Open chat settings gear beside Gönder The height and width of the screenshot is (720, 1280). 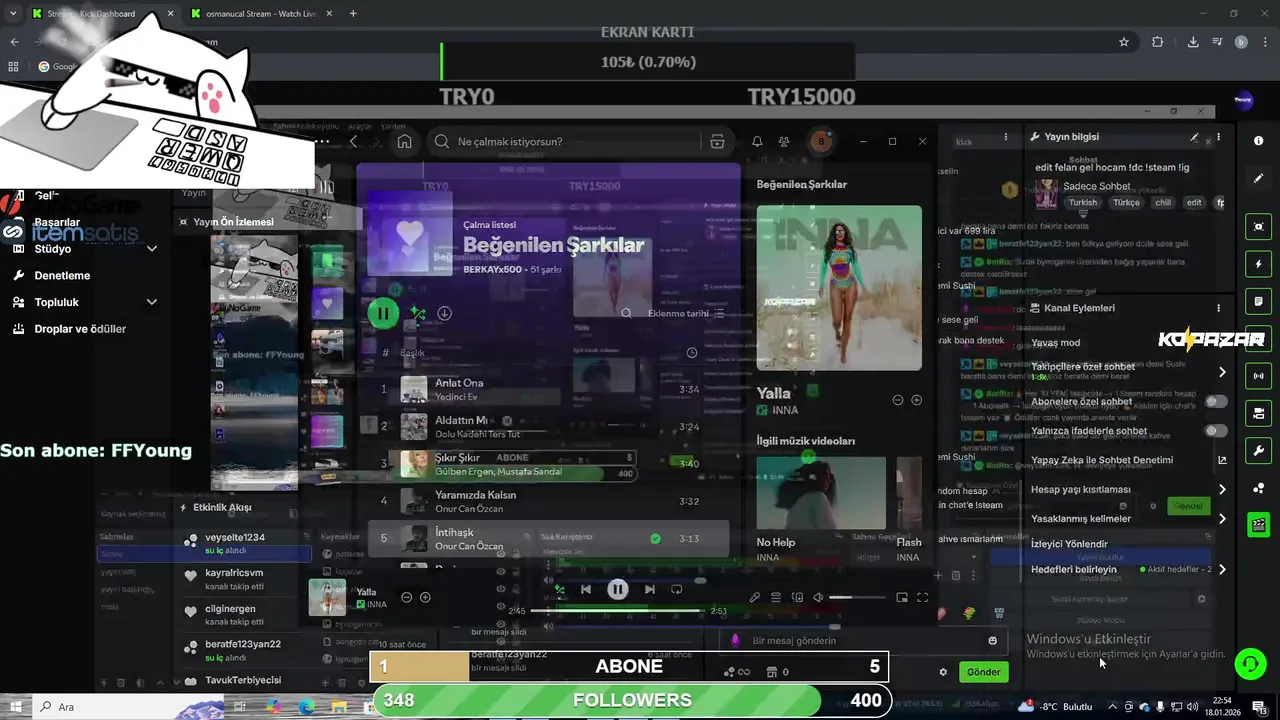point(943,672)
